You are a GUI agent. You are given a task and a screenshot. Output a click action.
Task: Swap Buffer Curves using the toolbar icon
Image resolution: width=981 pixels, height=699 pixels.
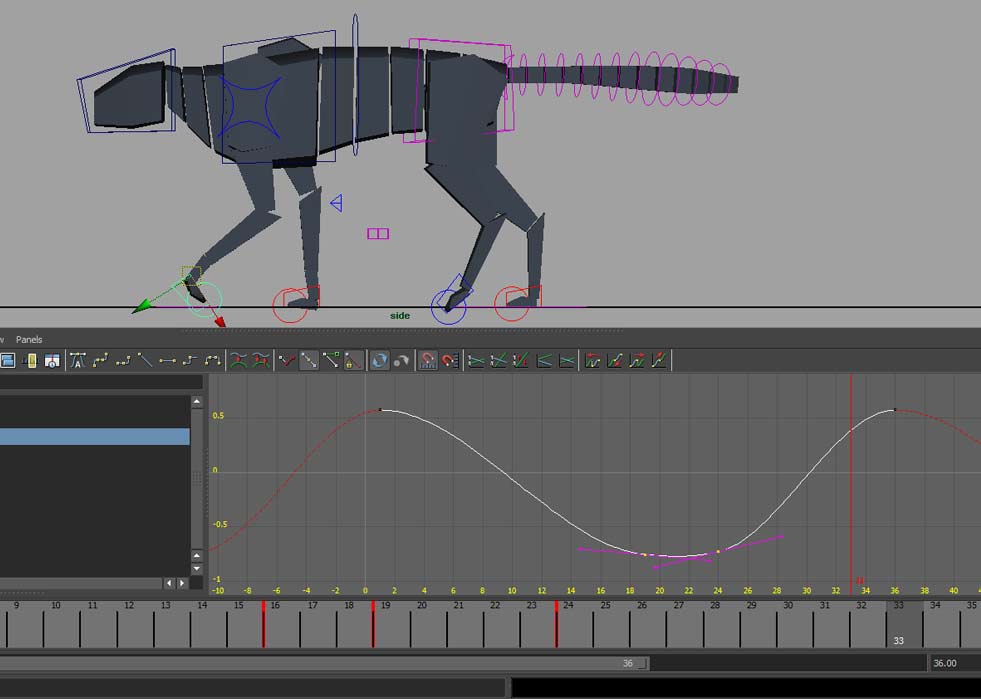[x=261, y=360]
